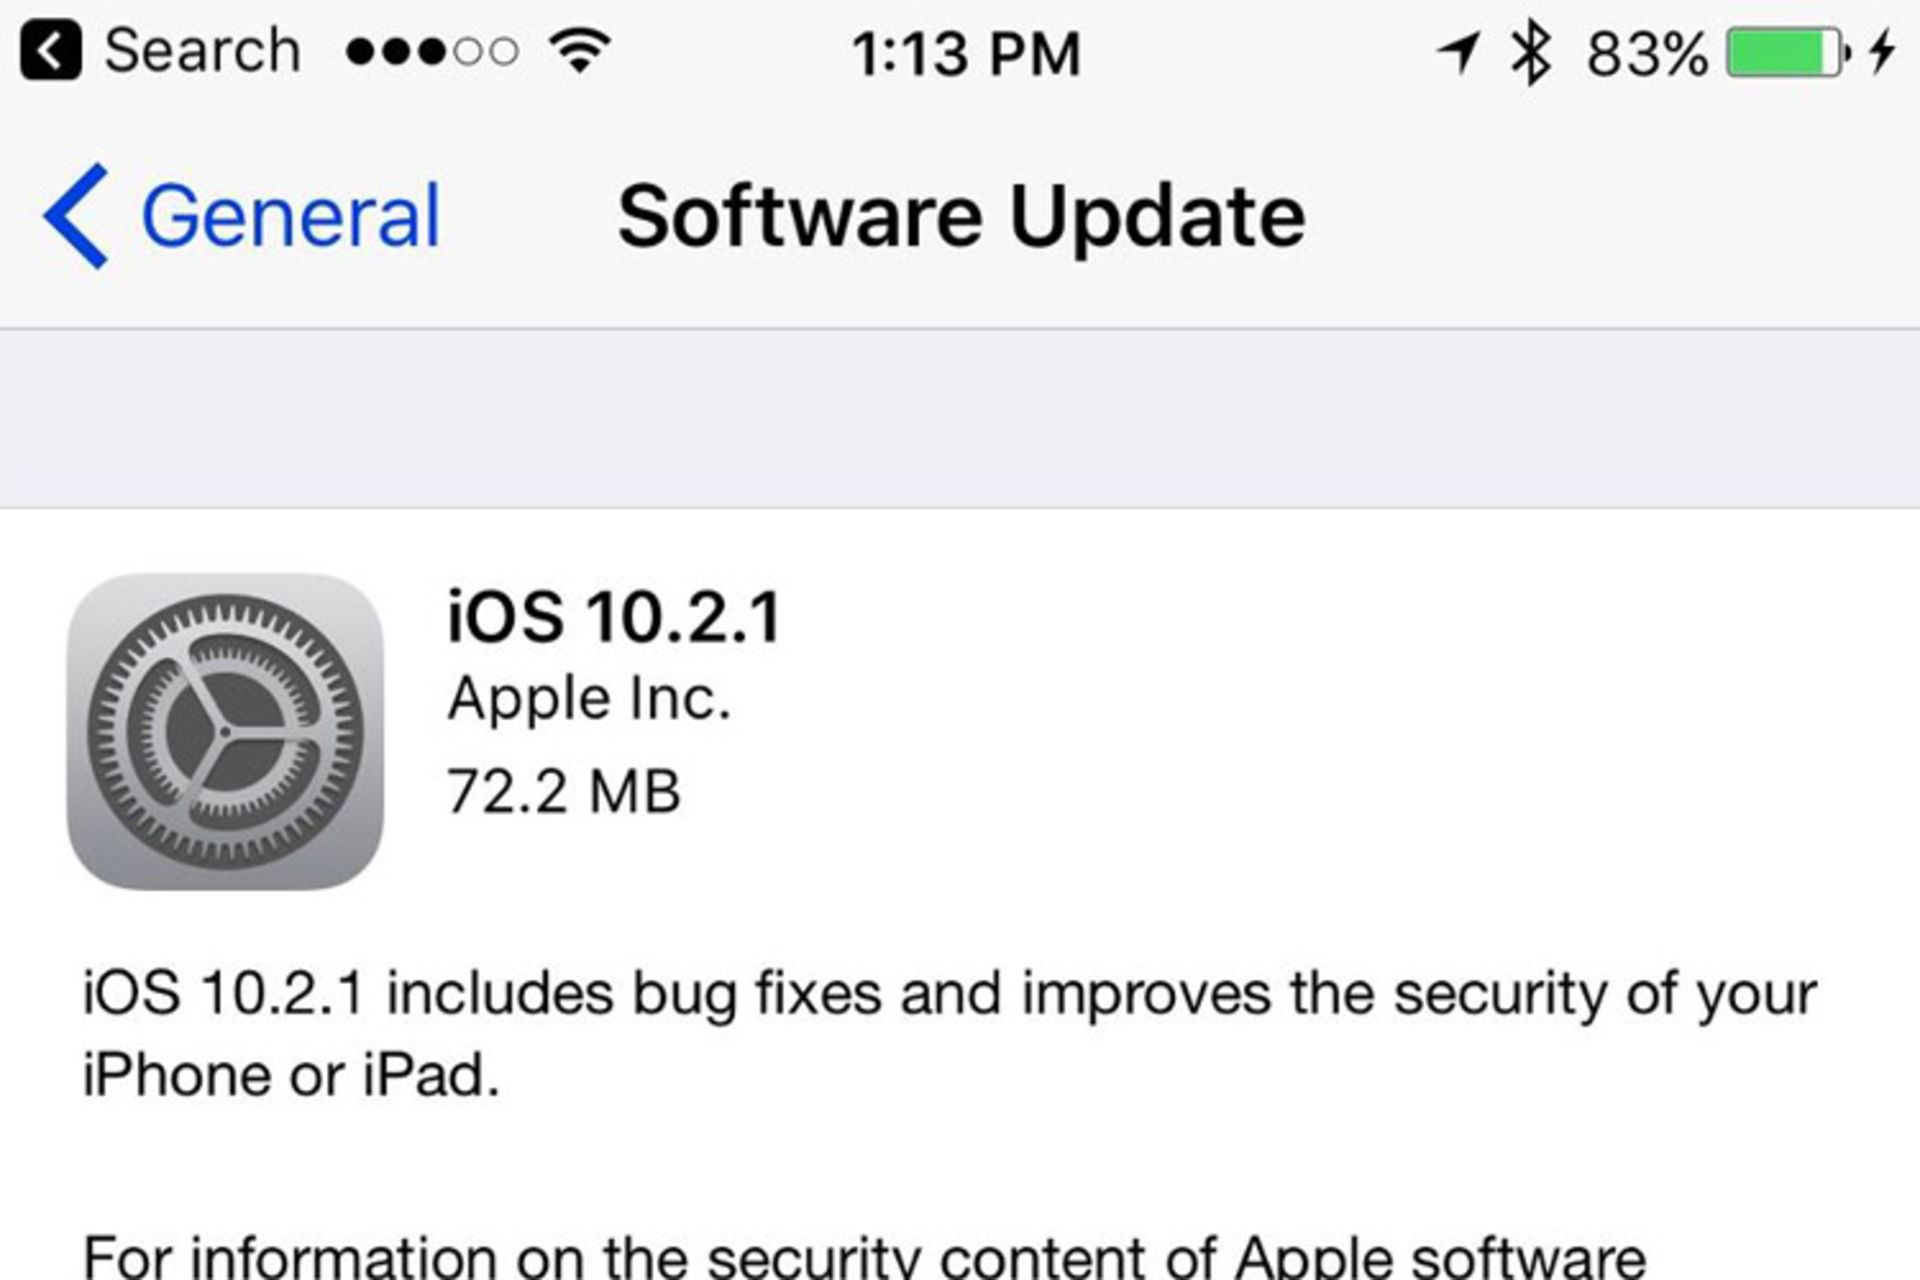Click the Settings gear app icon

[x=225, y=731]
